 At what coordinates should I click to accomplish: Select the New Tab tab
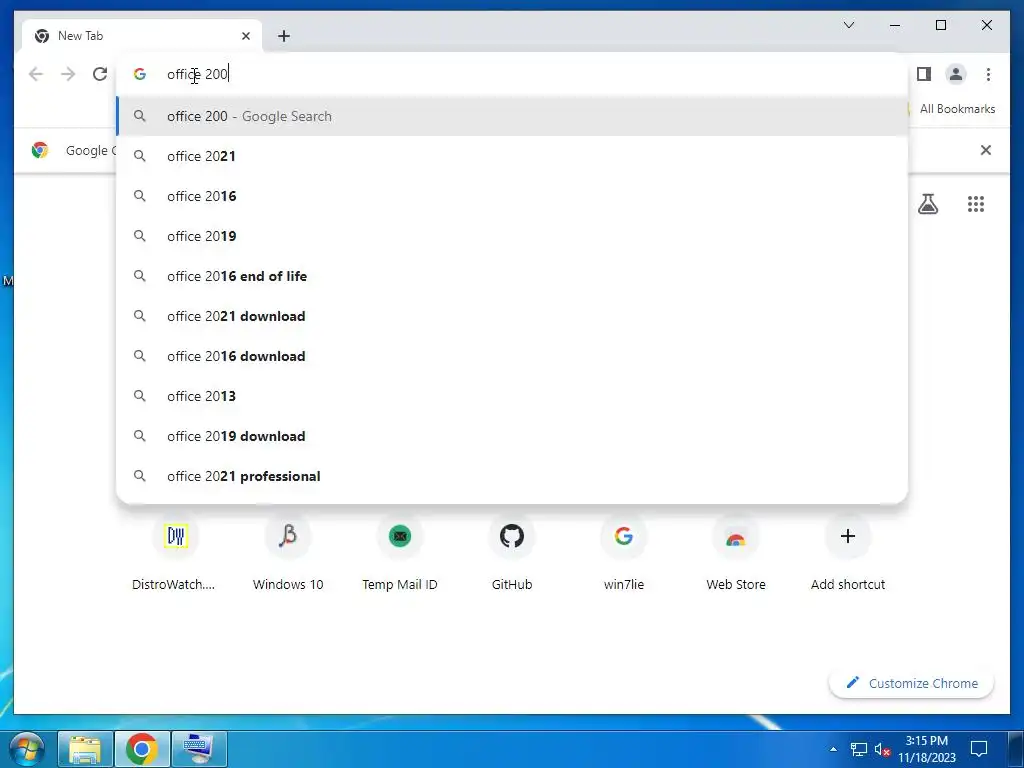click(x=142, y=36)
